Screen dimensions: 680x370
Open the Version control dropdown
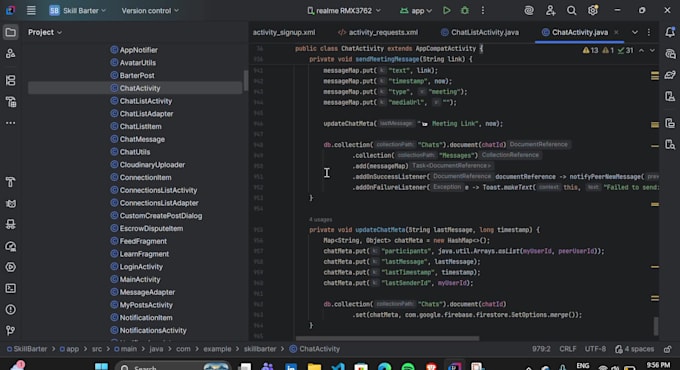[x=150, y=10]
